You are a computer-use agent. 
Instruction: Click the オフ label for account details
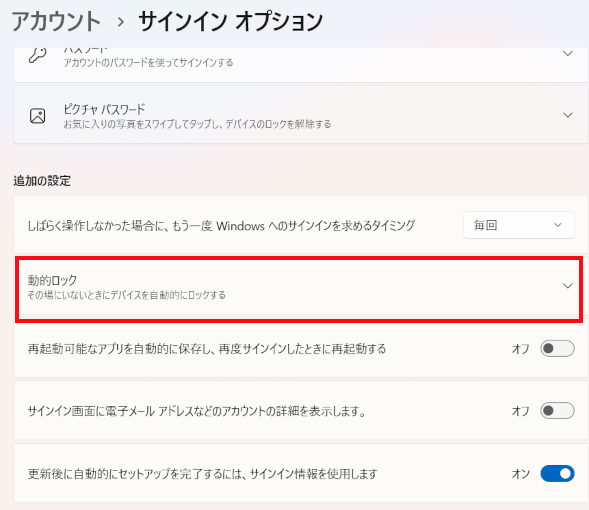[521, 411]
